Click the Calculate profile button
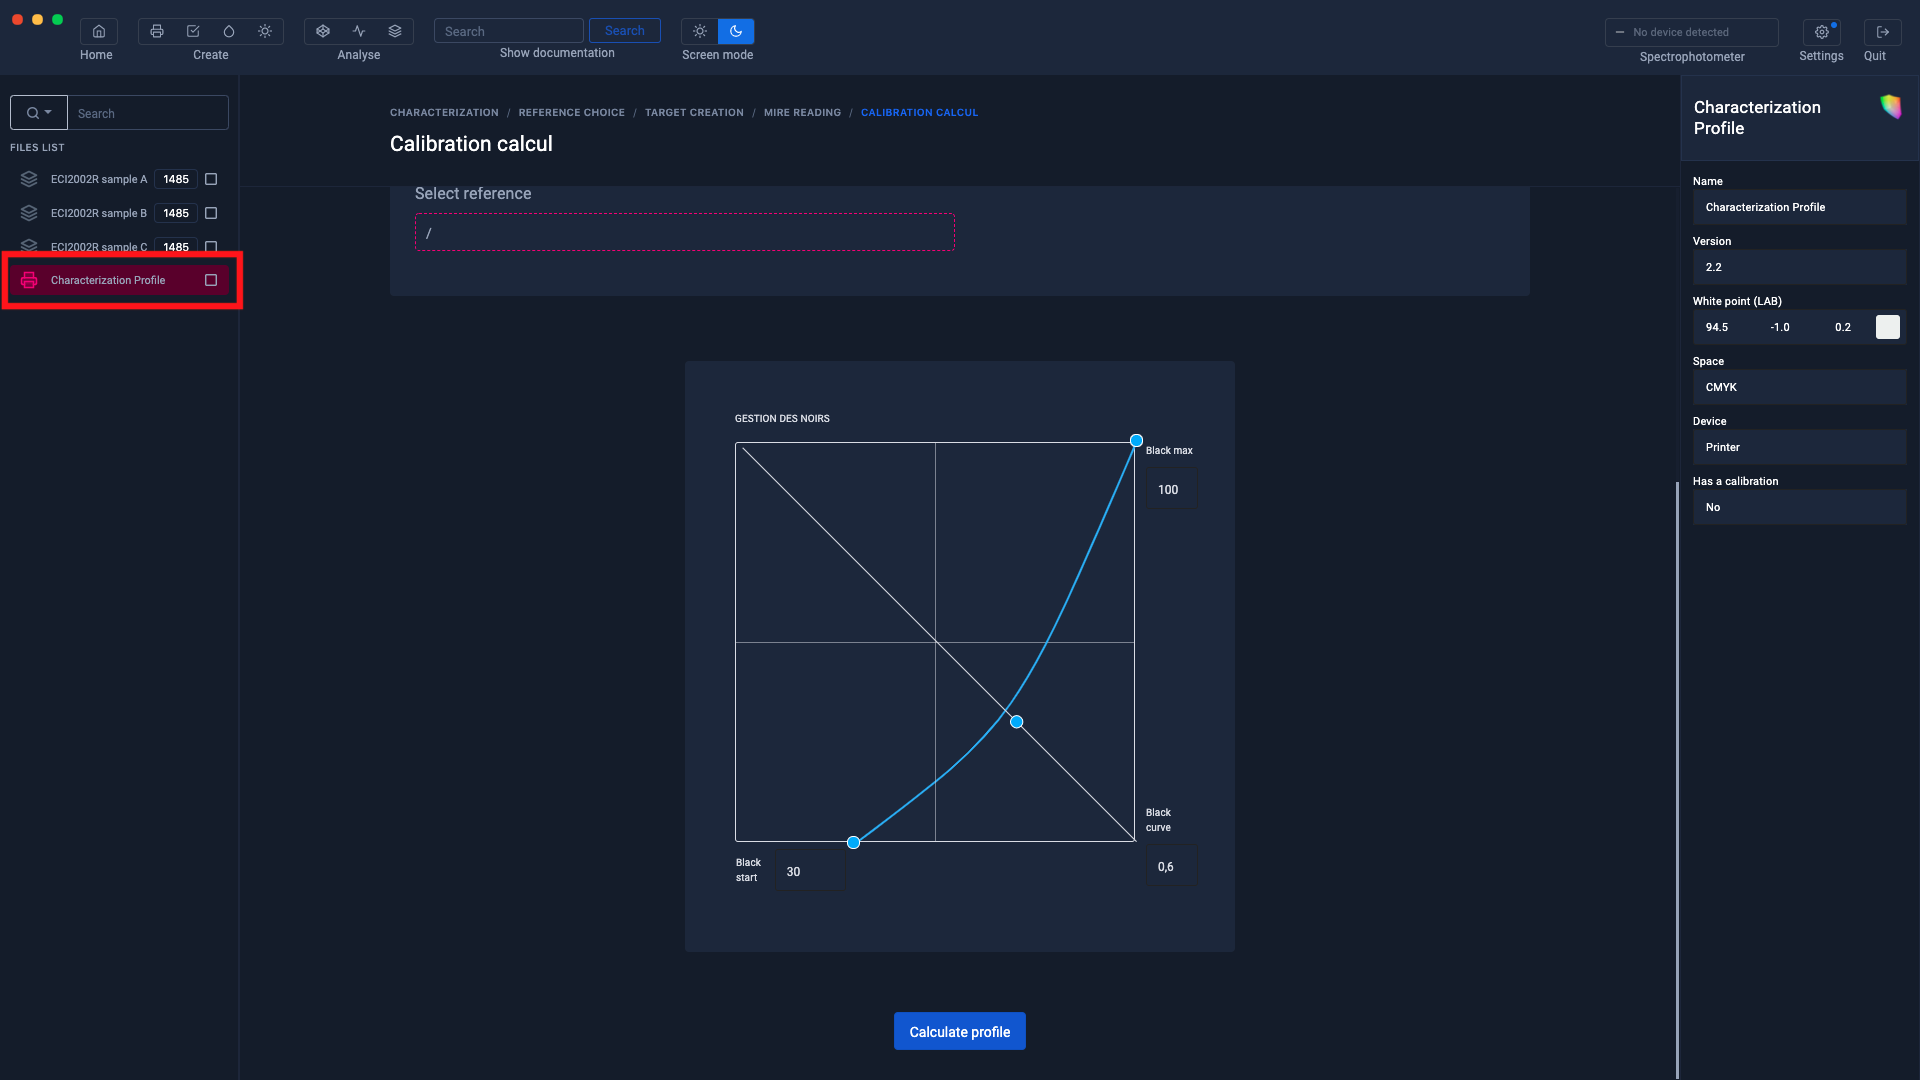 point(959,1031)
